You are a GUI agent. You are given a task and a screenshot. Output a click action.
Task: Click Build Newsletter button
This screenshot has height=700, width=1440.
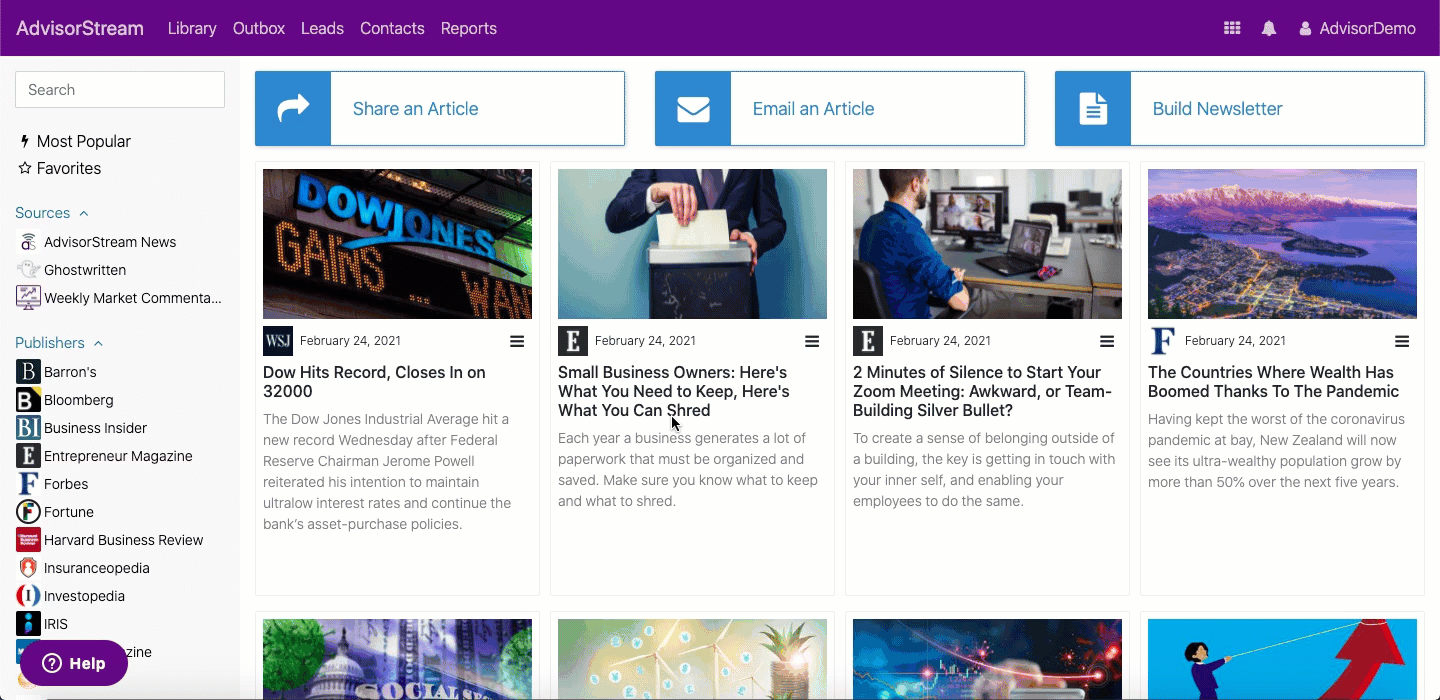click(1240, 109)
